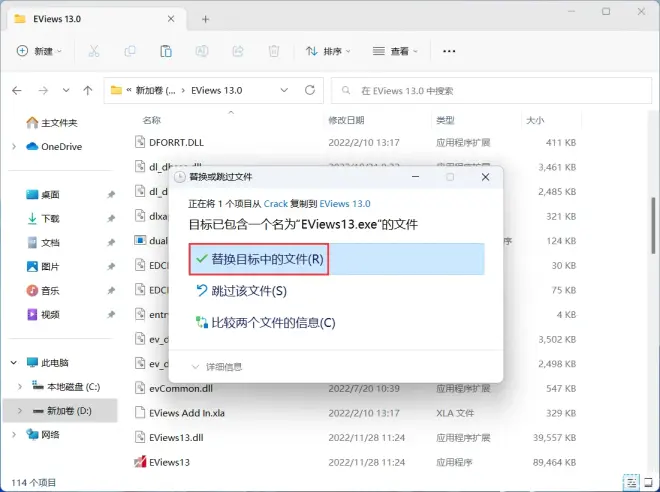Collapse the 此电脑 tree chevron
The height and width of the screenshot is (492, 660).
(14, 362)
